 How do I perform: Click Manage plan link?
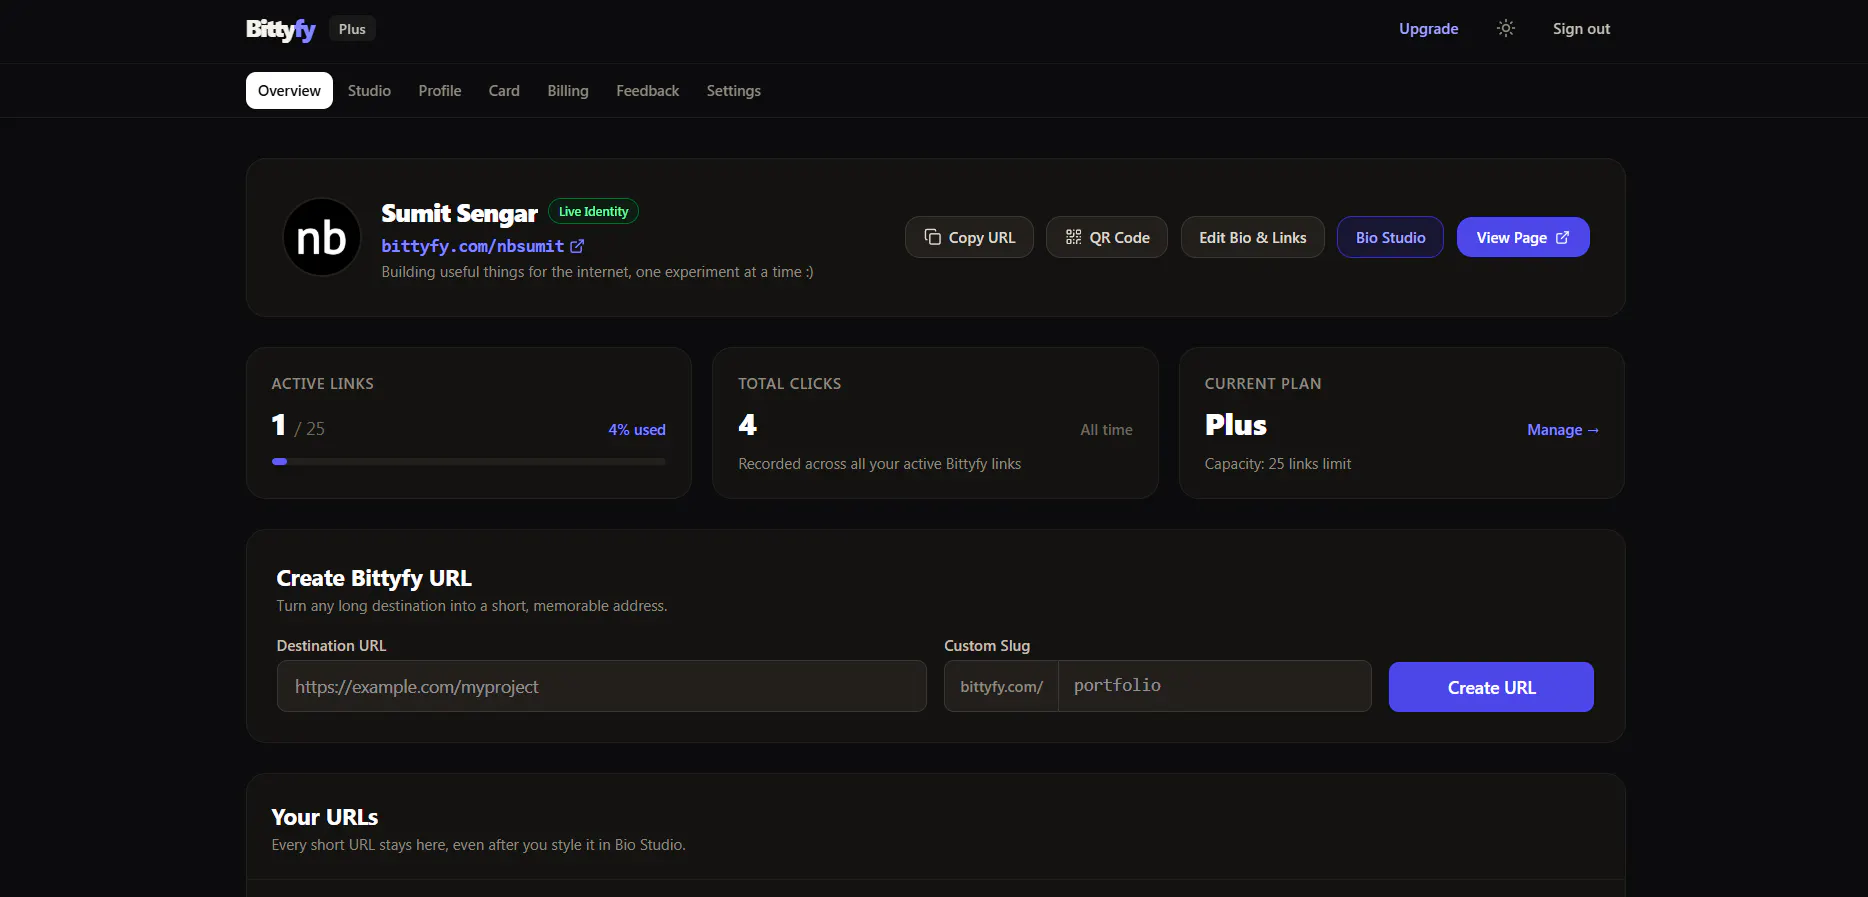coord(1563,430)
